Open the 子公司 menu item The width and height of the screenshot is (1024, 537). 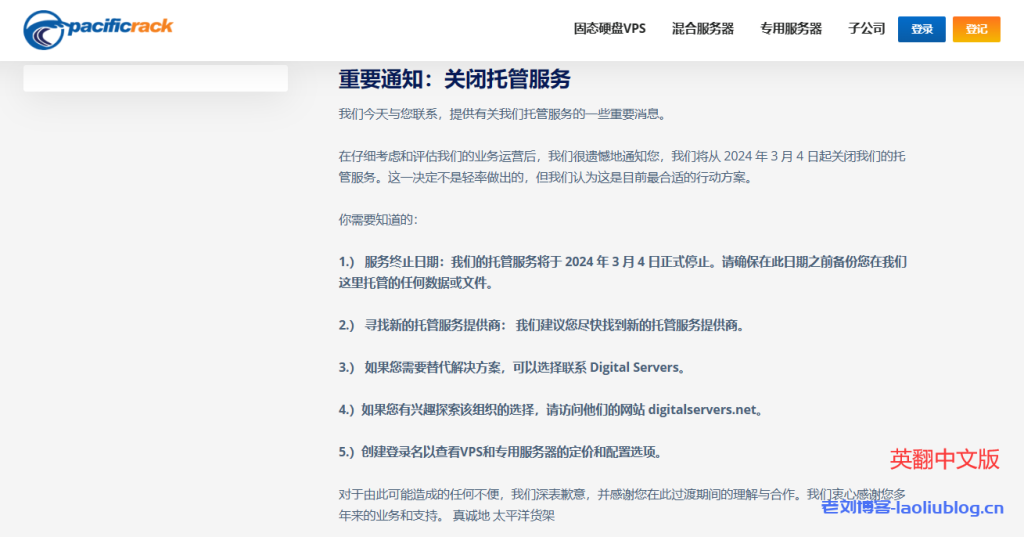click(867, 29)
